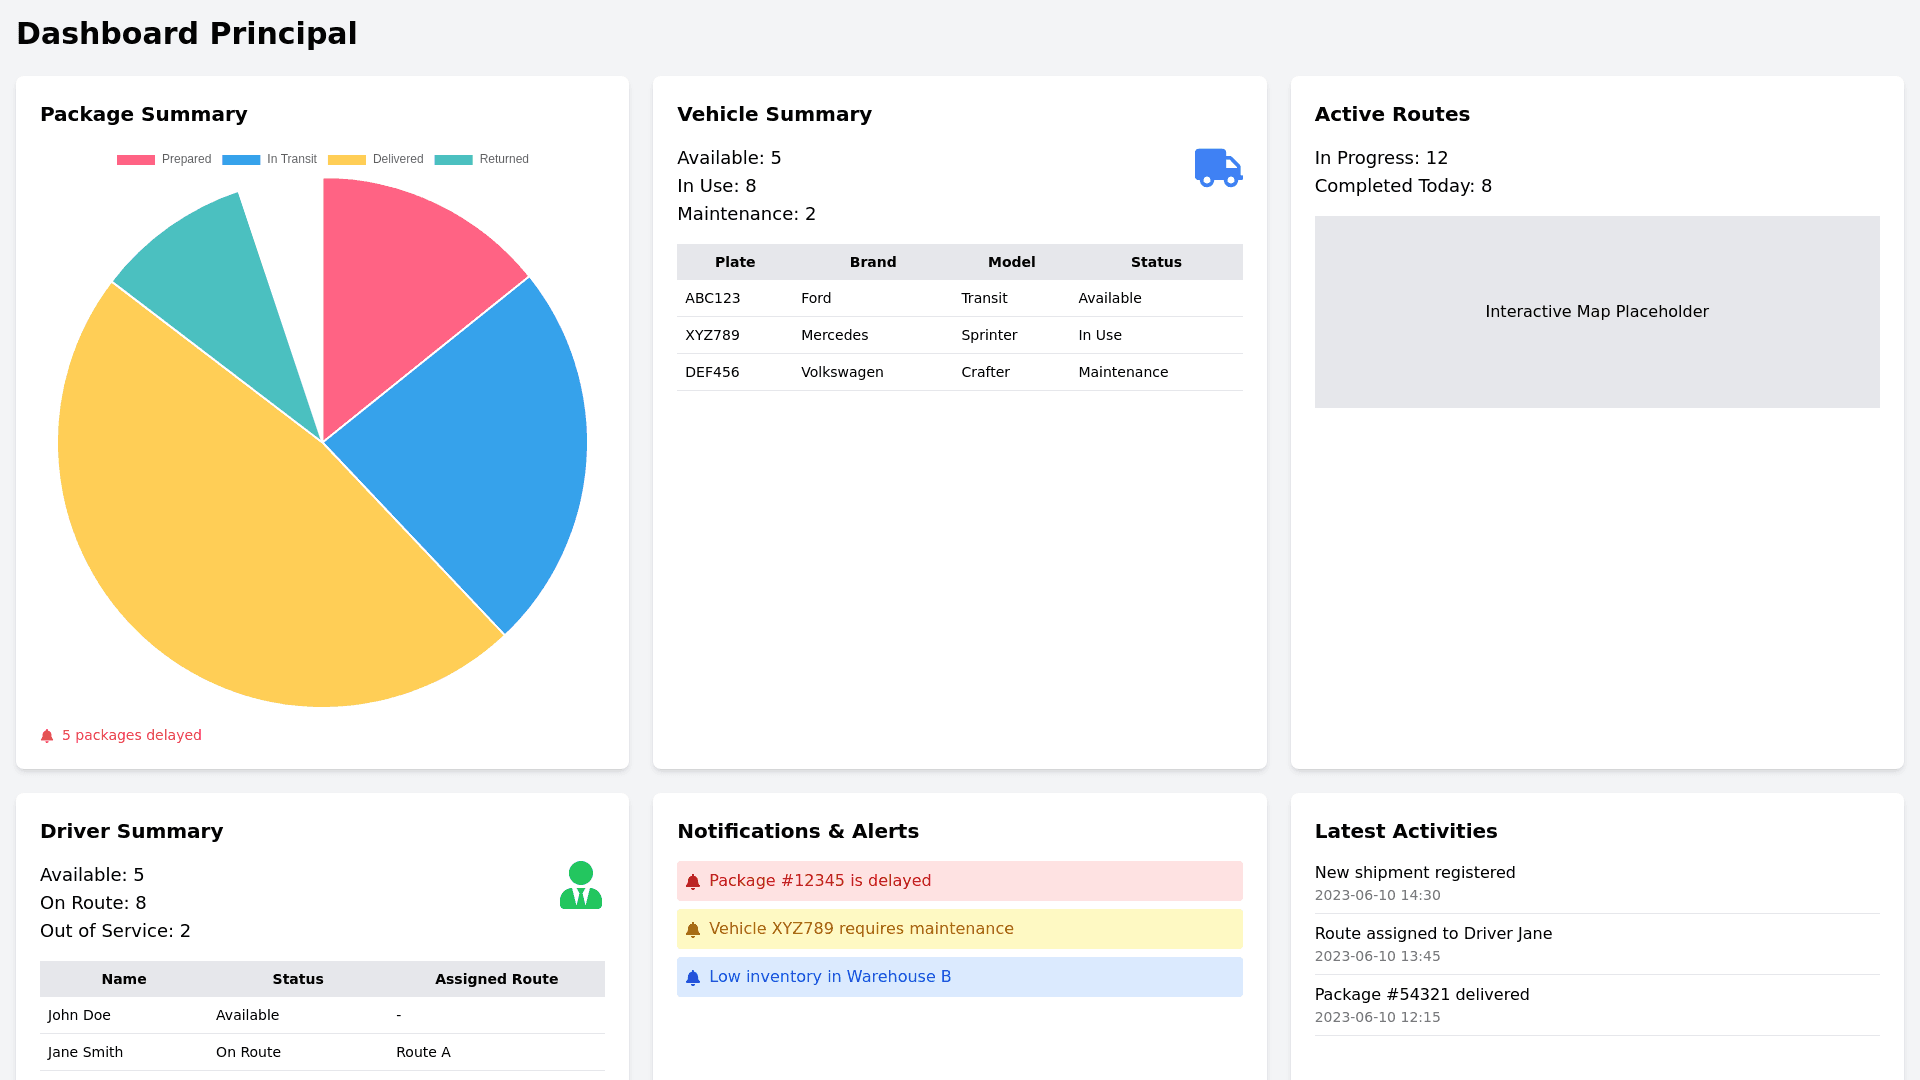Click the Assigned Route column header

[496, 979]
